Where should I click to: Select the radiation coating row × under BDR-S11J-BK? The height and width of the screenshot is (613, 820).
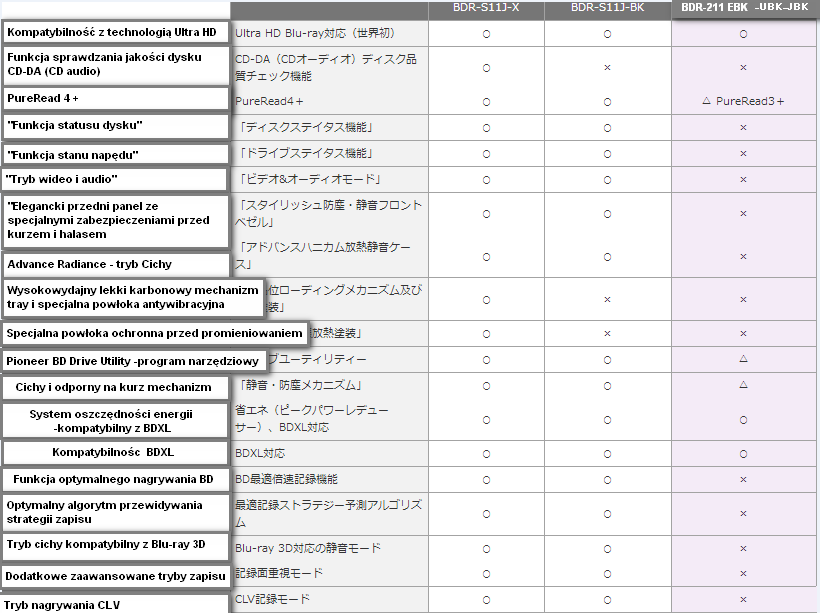pyautogui.click(x=607, y=334)
